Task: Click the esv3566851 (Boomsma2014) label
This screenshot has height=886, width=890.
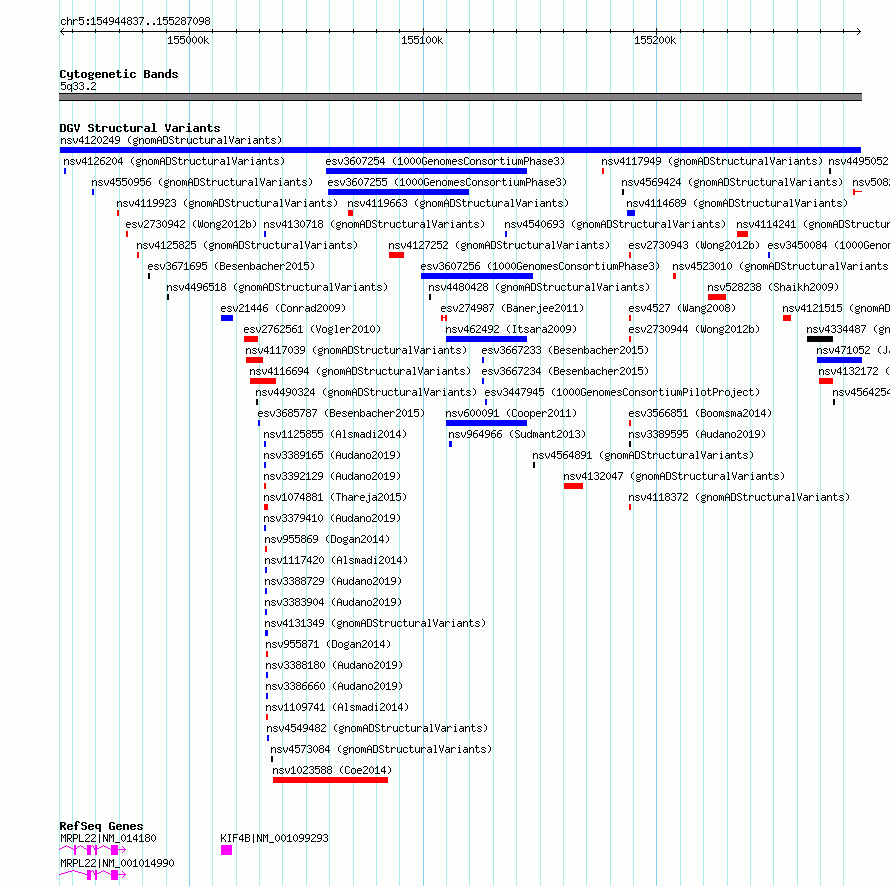Action: [700, 413]
